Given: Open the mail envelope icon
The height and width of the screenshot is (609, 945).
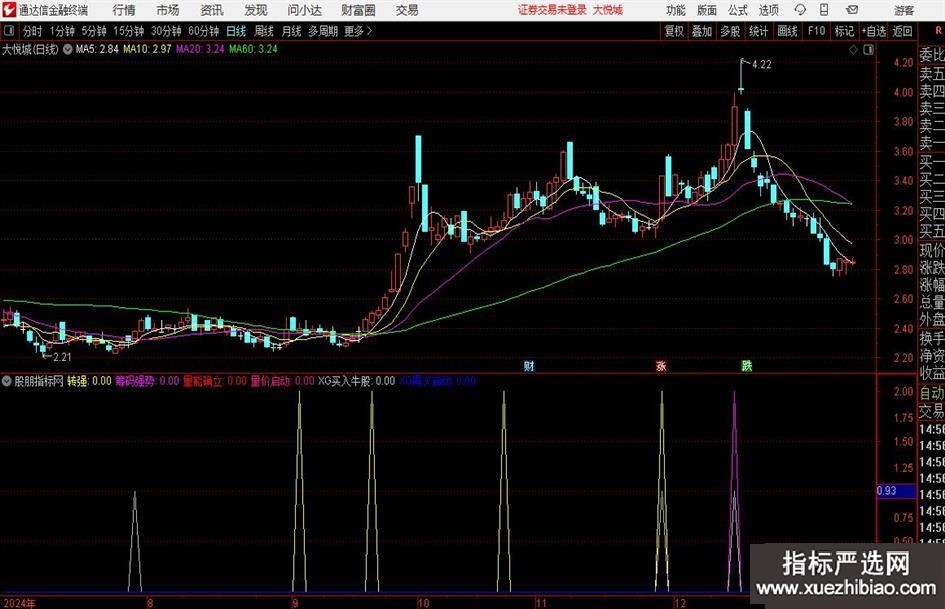Looking at the screenshot, I should tap(852, 10).
